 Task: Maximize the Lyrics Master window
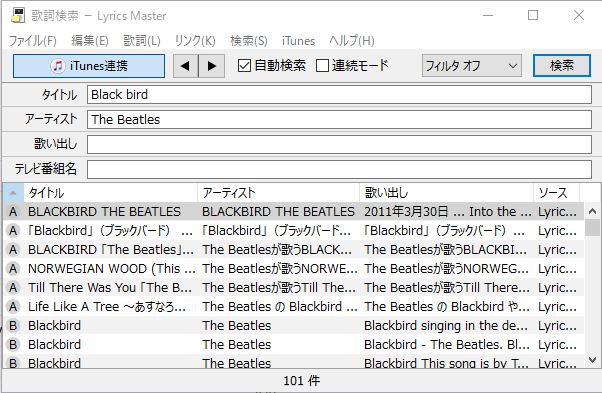point(533,15)
